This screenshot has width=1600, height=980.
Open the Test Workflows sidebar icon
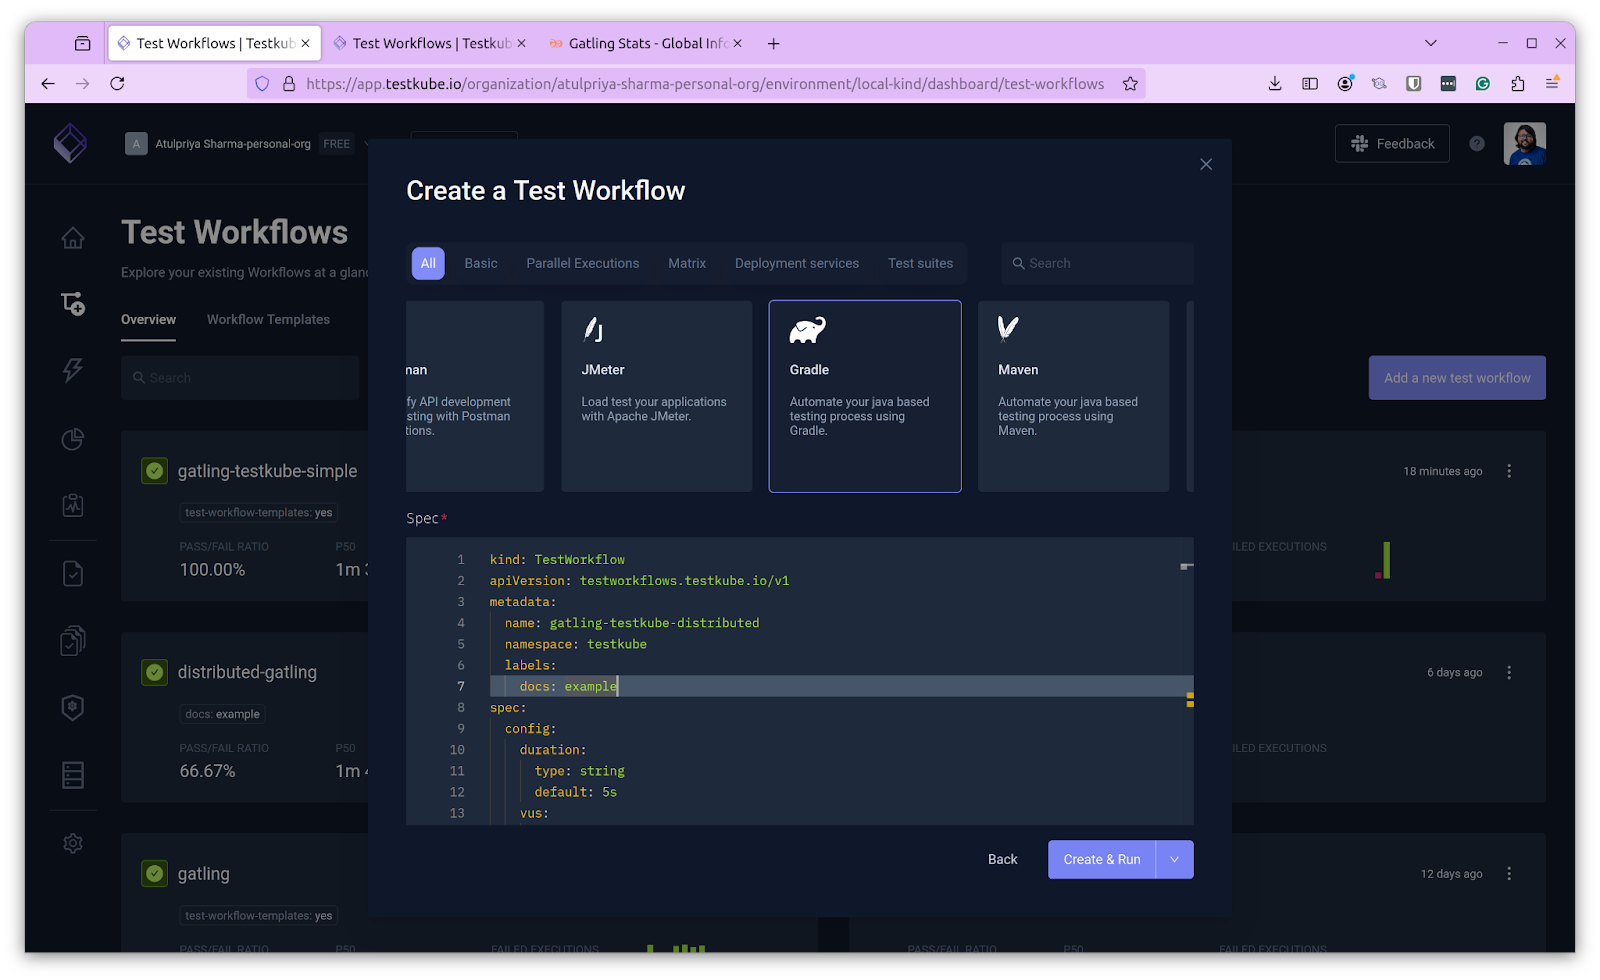(x=73, y=303)
